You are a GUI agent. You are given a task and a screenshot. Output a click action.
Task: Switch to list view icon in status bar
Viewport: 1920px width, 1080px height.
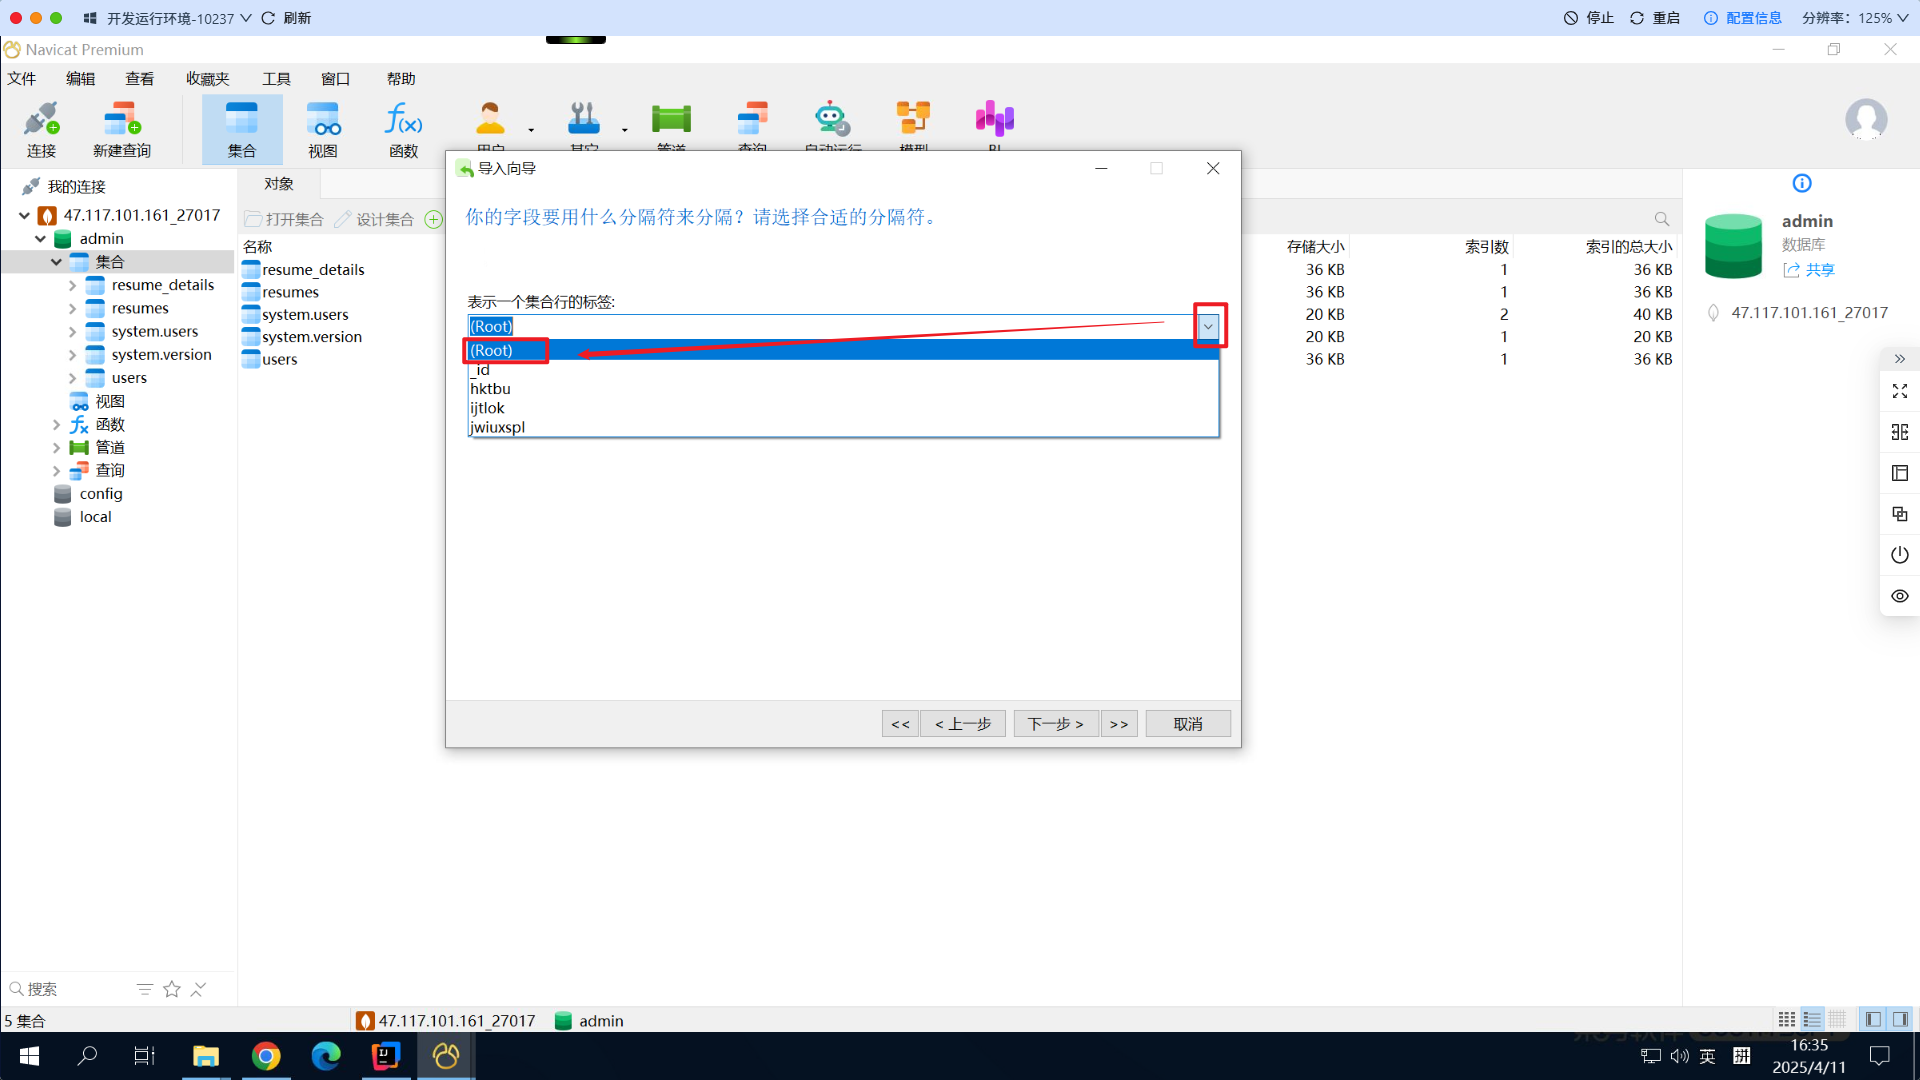point(1812,1020)
